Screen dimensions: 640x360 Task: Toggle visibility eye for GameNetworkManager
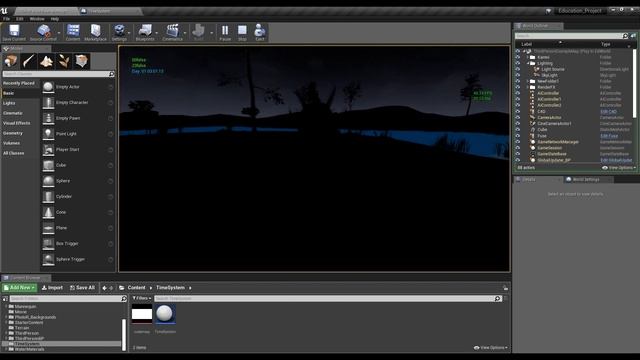point(518,142)
